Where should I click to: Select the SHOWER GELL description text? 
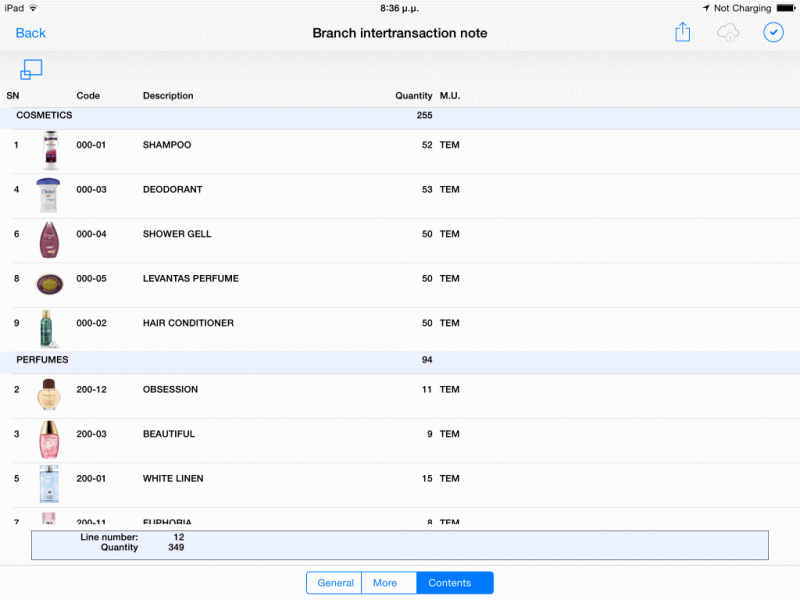177,234
